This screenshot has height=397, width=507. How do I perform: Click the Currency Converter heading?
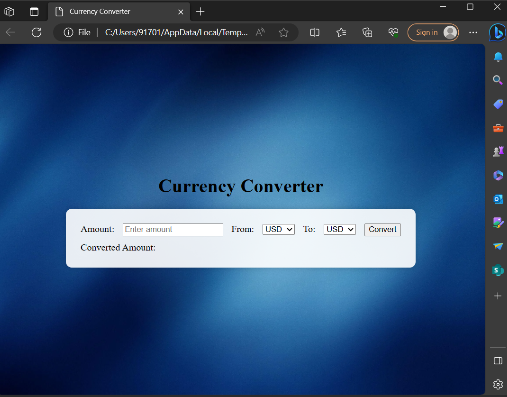pos(241,186)
